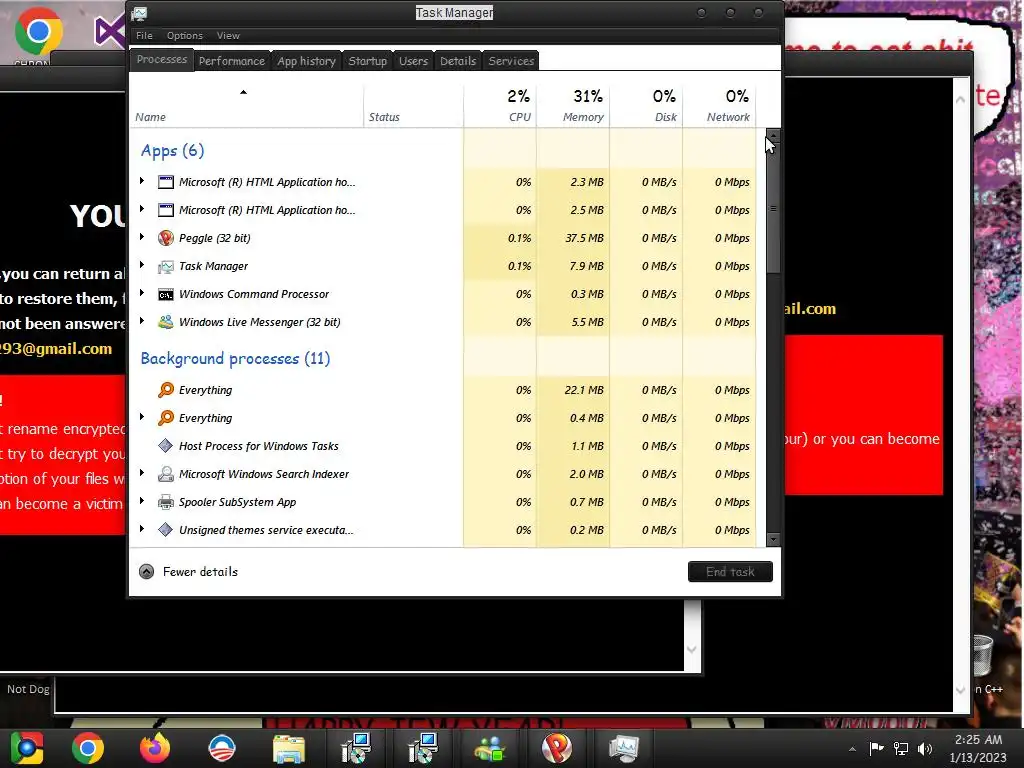Viewport: 1024px width, 768px height.
Task: Open Google Chrome from the taskbar
Action: pyautogui.click(x=88, y=748)
